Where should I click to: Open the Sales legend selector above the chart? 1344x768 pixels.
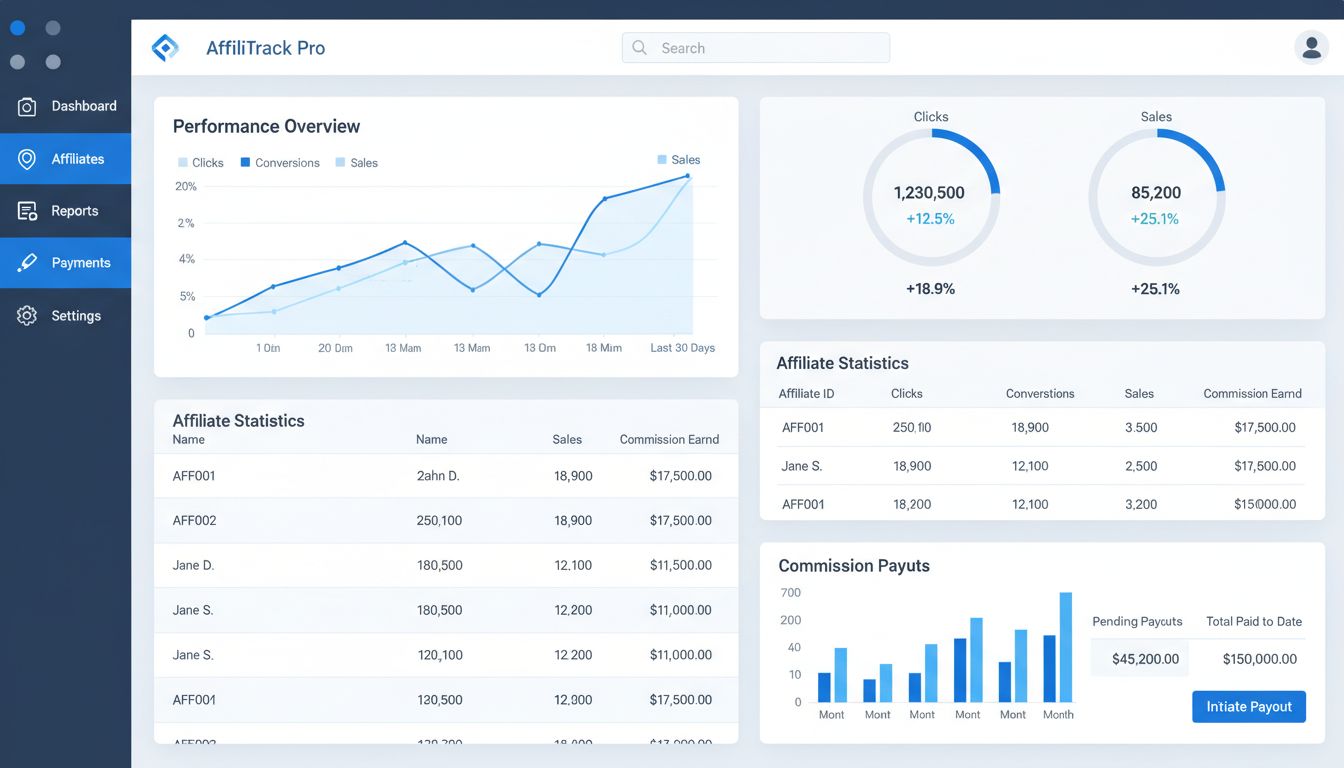677,159
